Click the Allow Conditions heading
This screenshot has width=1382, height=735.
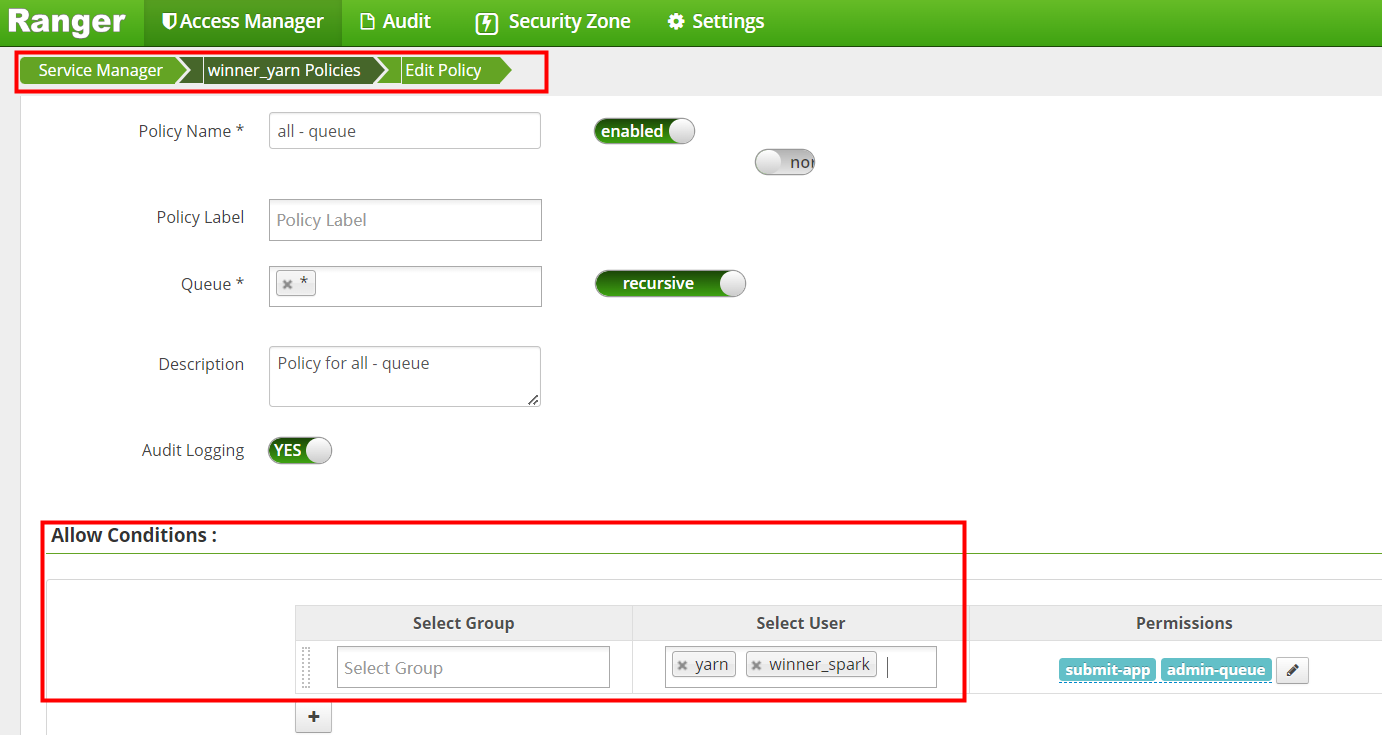point(134,535)
